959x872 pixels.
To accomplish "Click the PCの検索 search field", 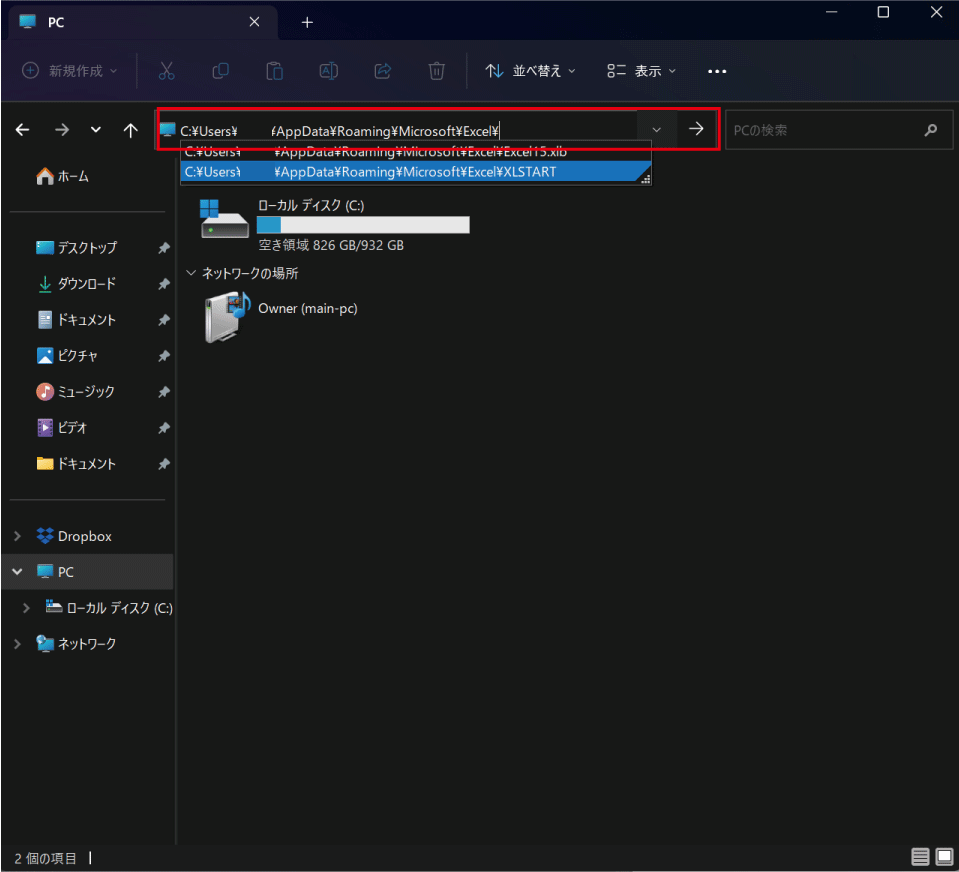I will coord(822,130).
